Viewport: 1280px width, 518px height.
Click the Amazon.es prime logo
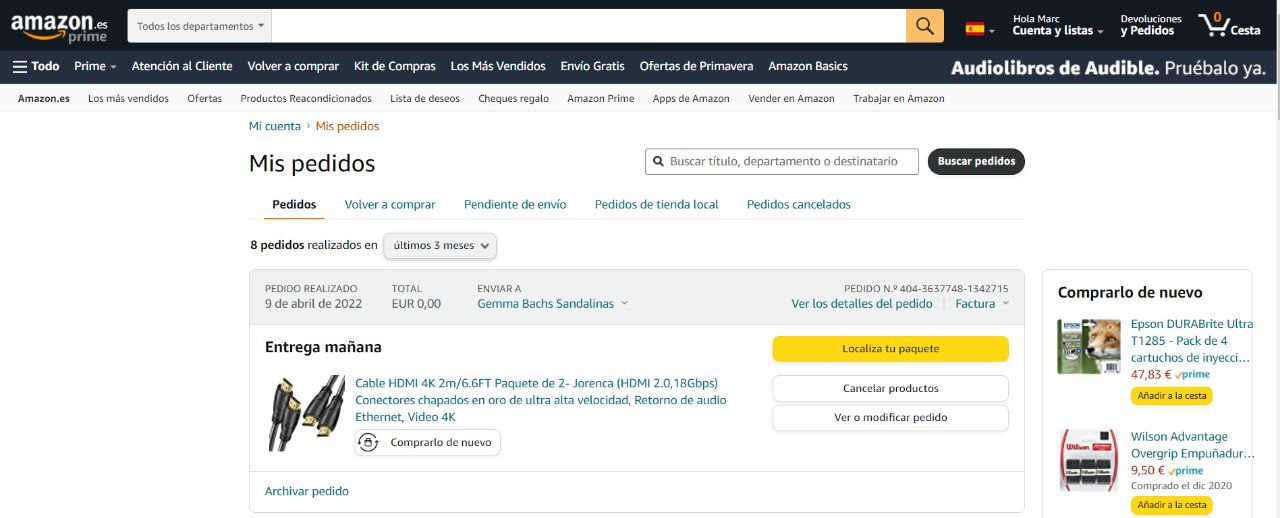[x=59, y=27]
